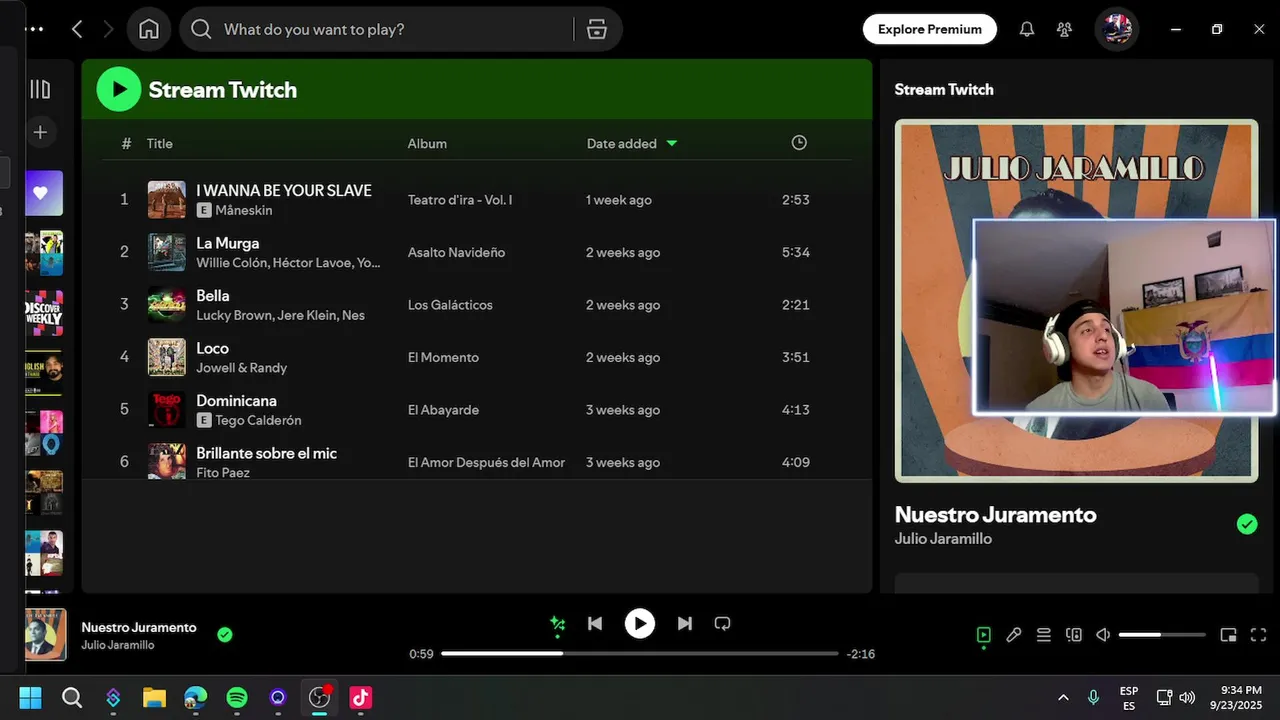Open artist Jowell & Randy

coord(241,368)
